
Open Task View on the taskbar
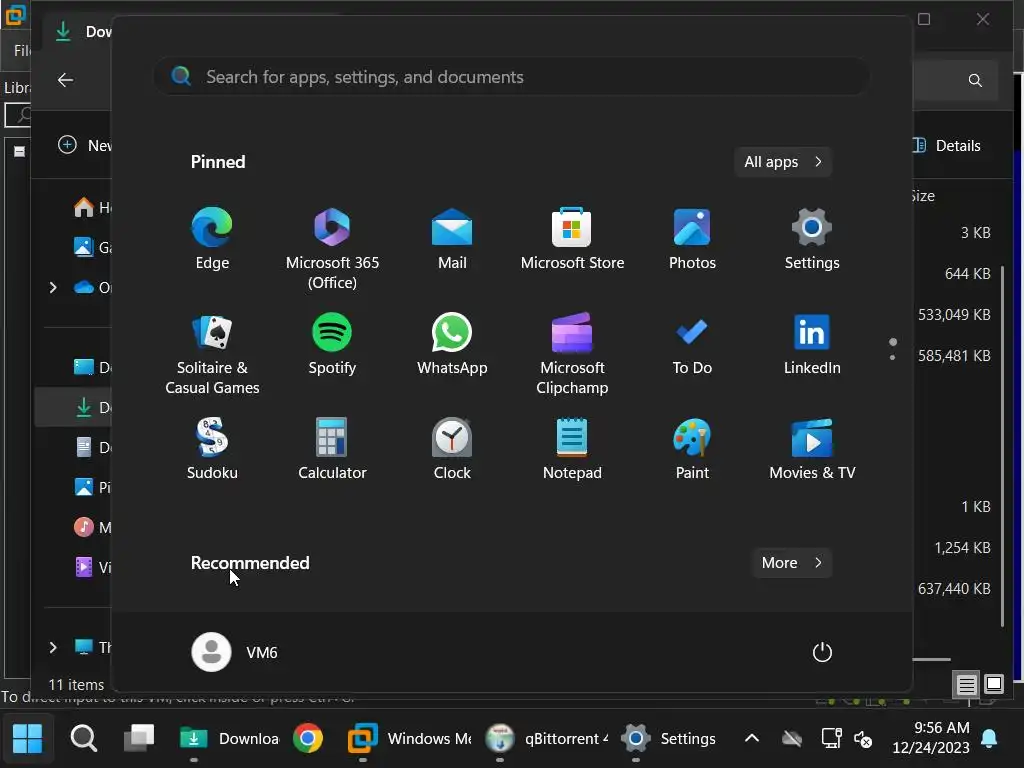click(139, 739)
